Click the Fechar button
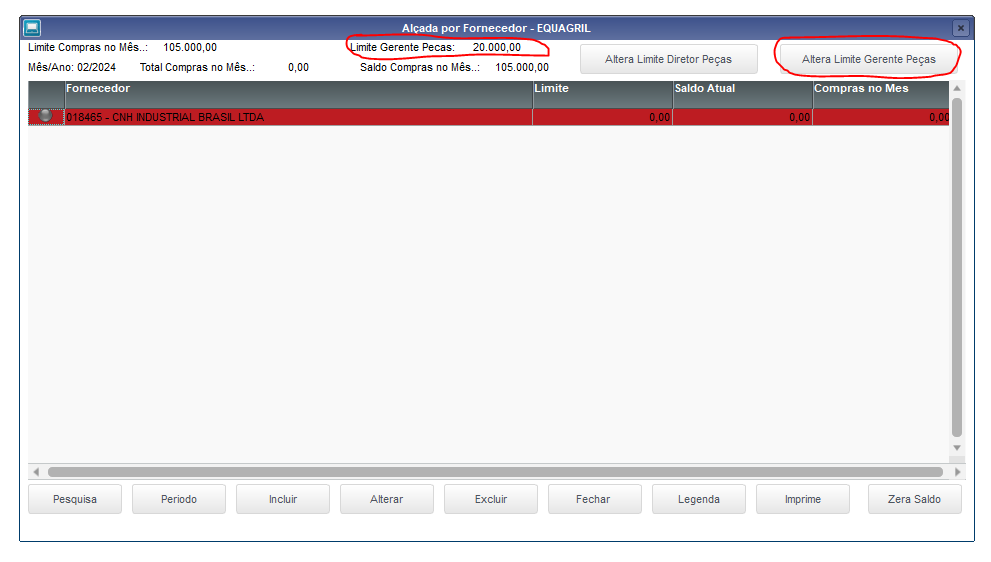 click(x=595, y=499)
